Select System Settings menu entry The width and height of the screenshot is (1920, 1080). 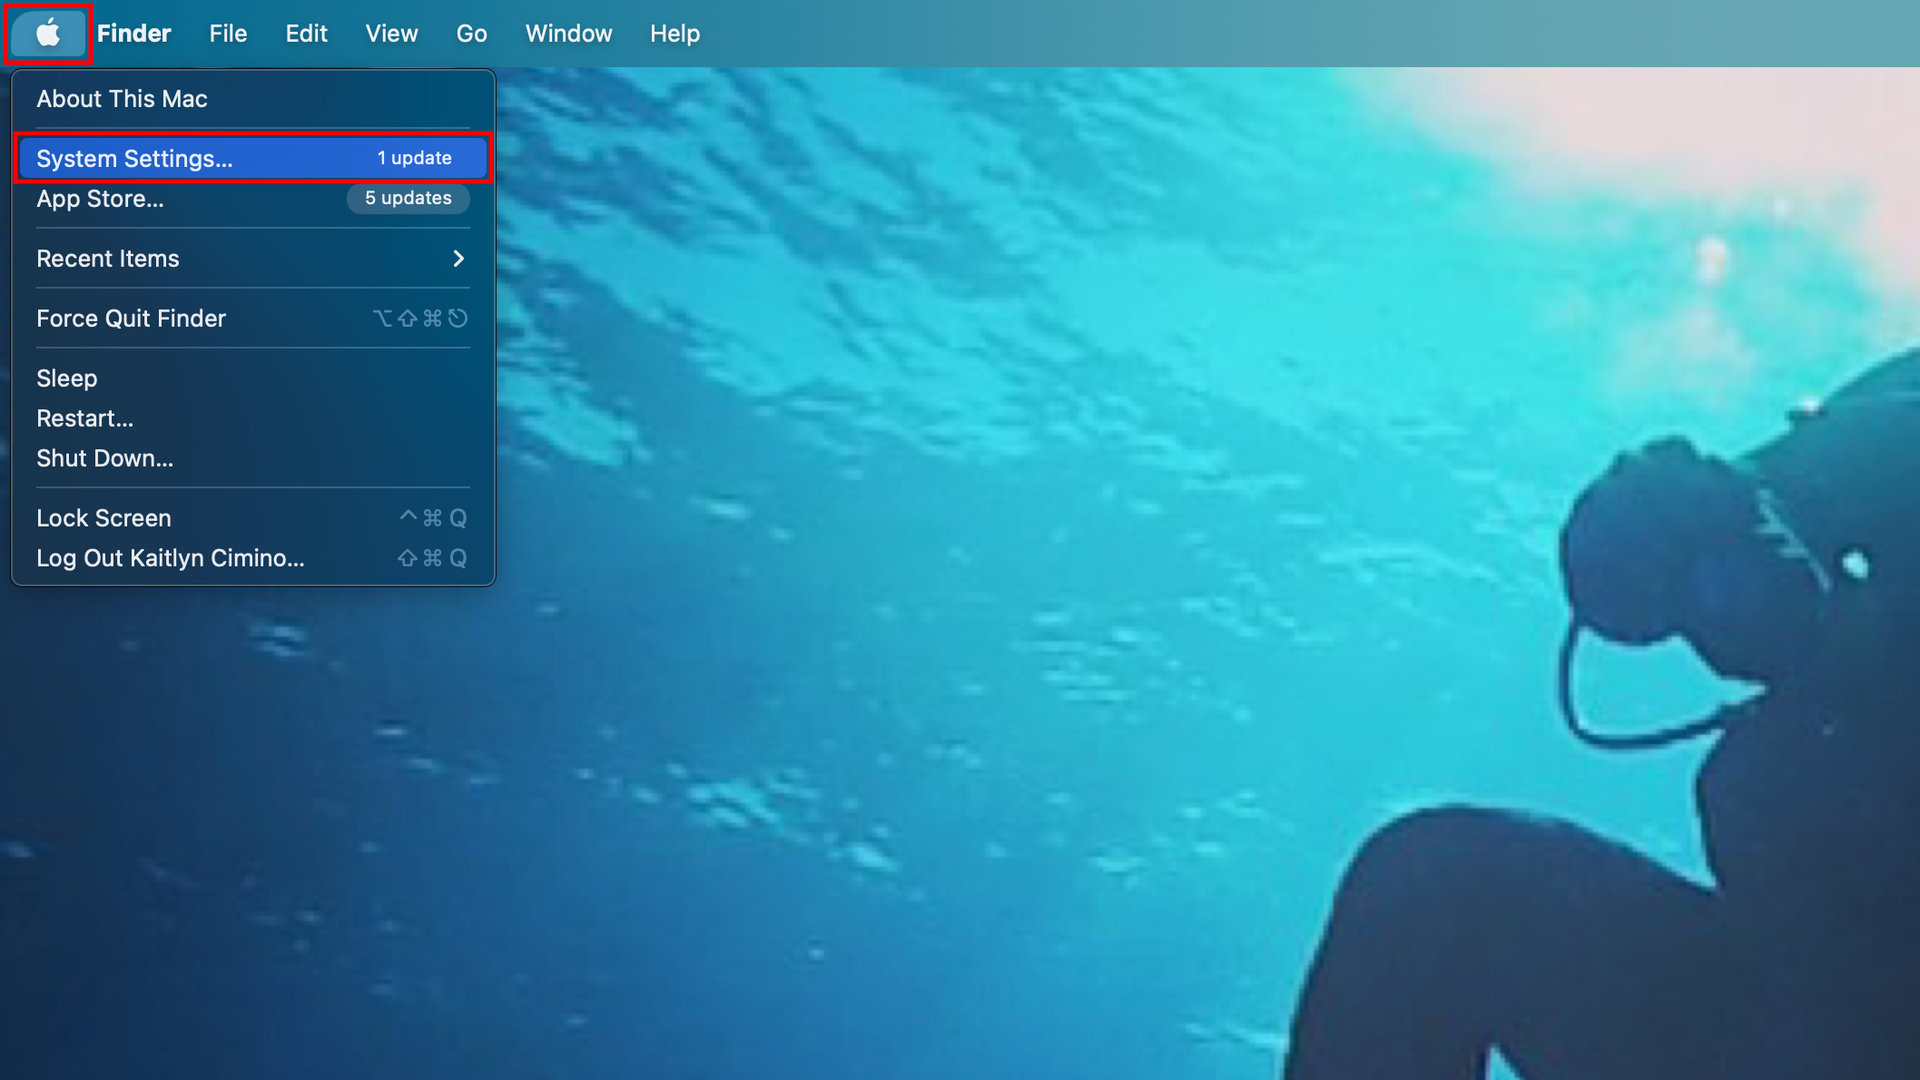135,159
